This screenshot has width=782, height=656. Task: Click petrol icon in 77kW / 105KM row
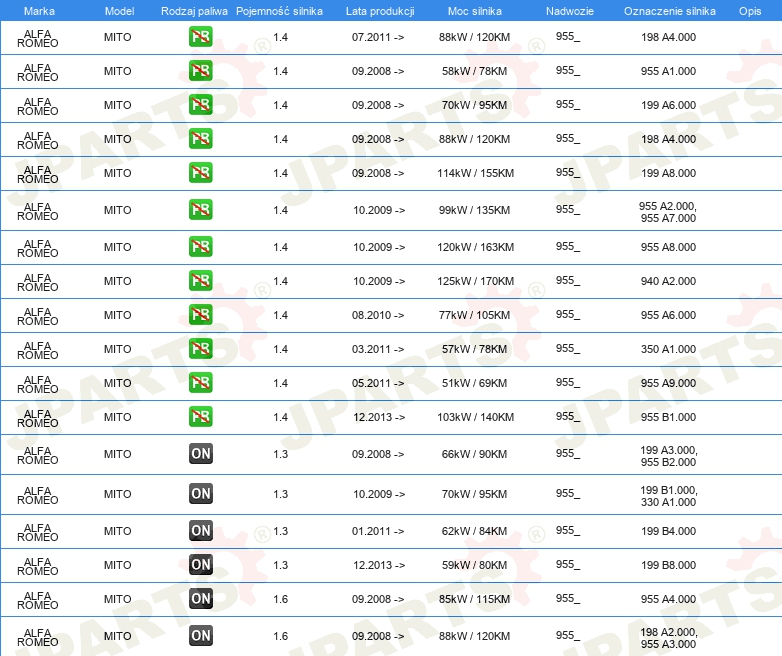[200, 314]
